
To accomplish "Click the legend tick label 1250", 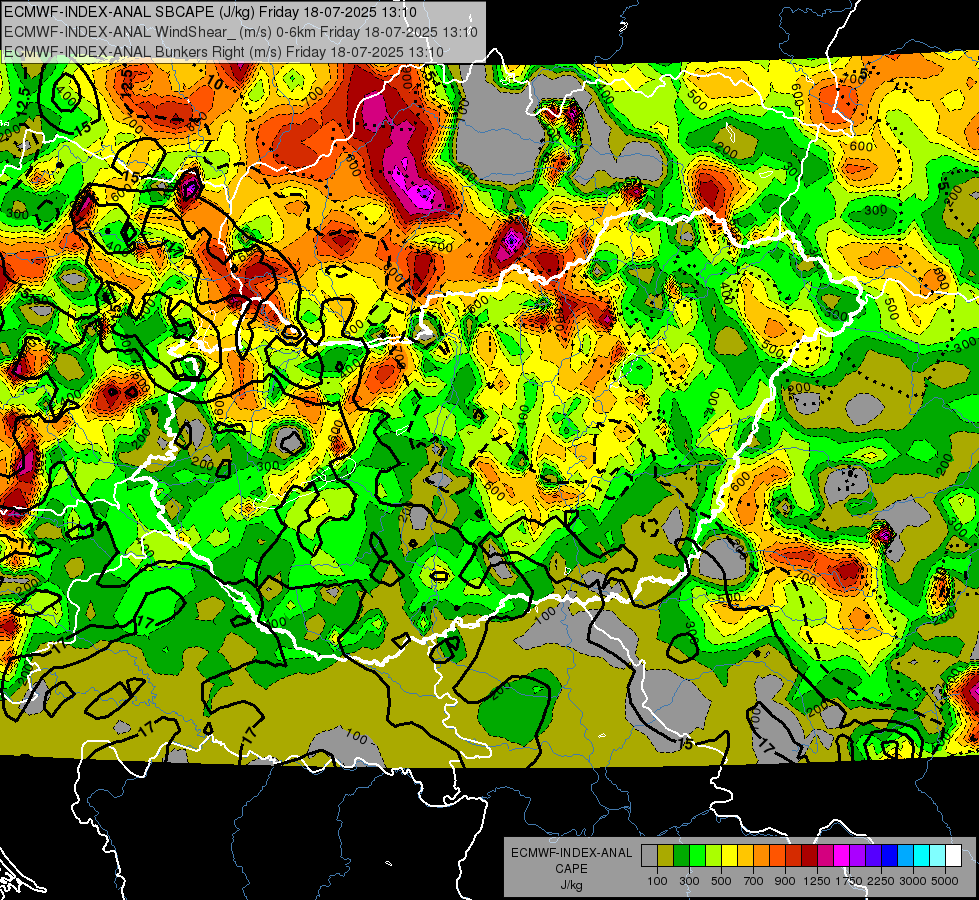I will (x=817, y=881).
